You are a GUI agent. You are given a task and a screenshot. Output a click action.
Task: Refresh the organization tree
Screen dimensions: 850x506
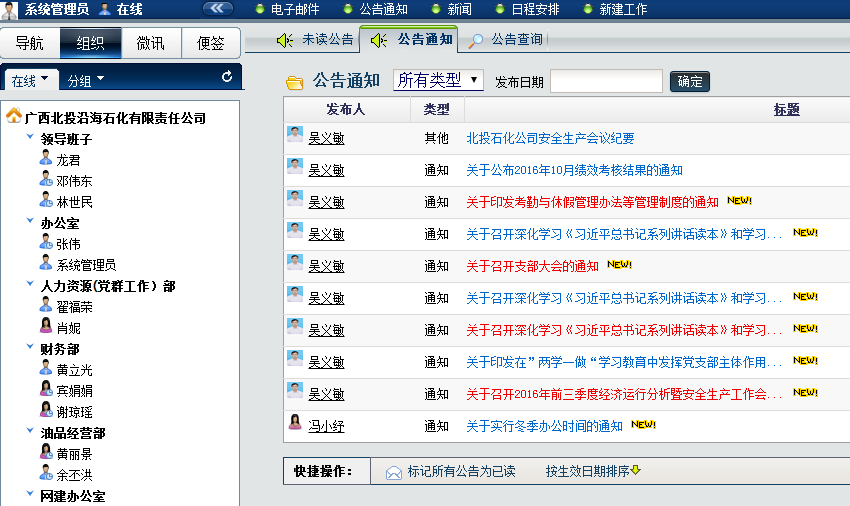(x=227, y=77)
